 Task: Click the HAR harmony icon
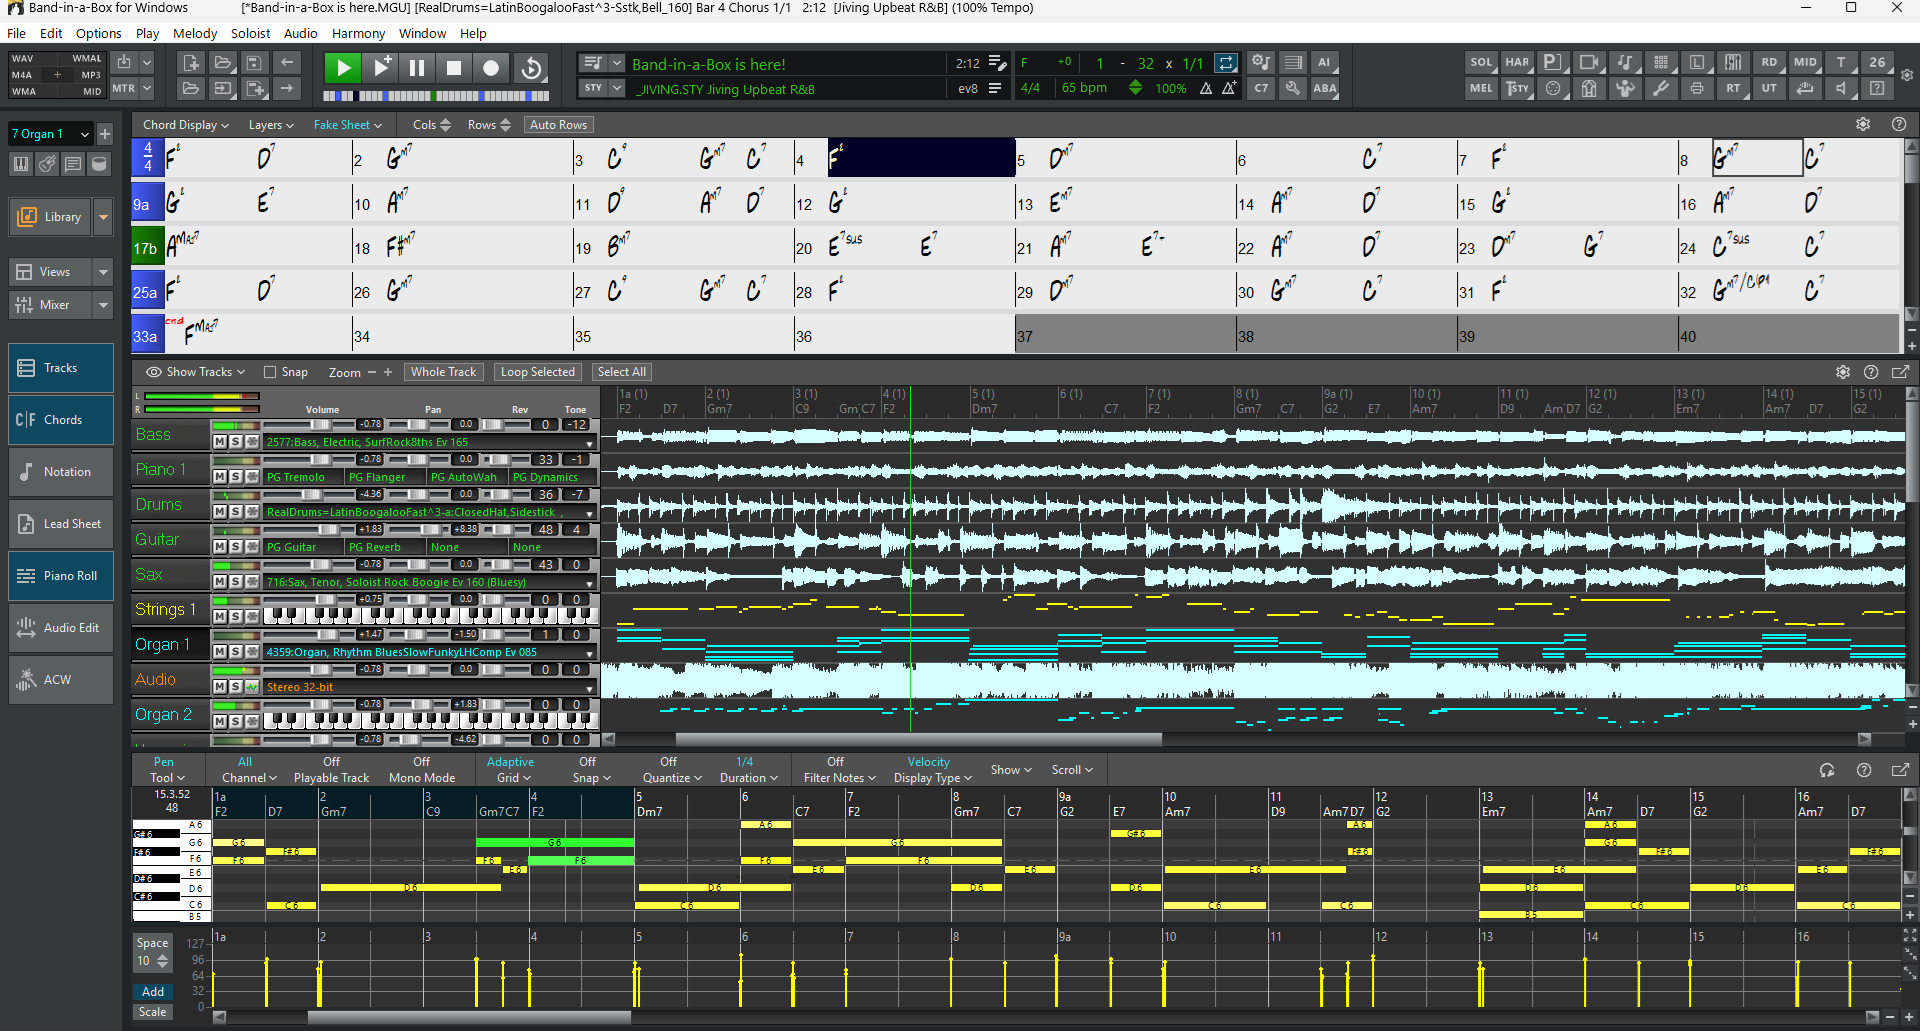click(1517, 62)
